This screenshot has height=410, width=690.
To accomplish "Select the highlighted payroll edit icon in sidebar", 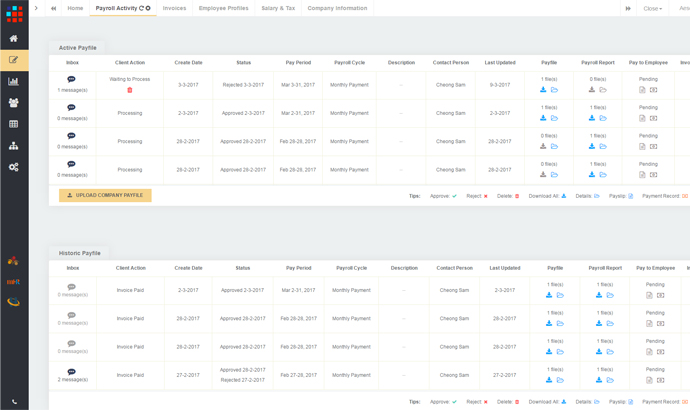I will [x=14, y=60].
